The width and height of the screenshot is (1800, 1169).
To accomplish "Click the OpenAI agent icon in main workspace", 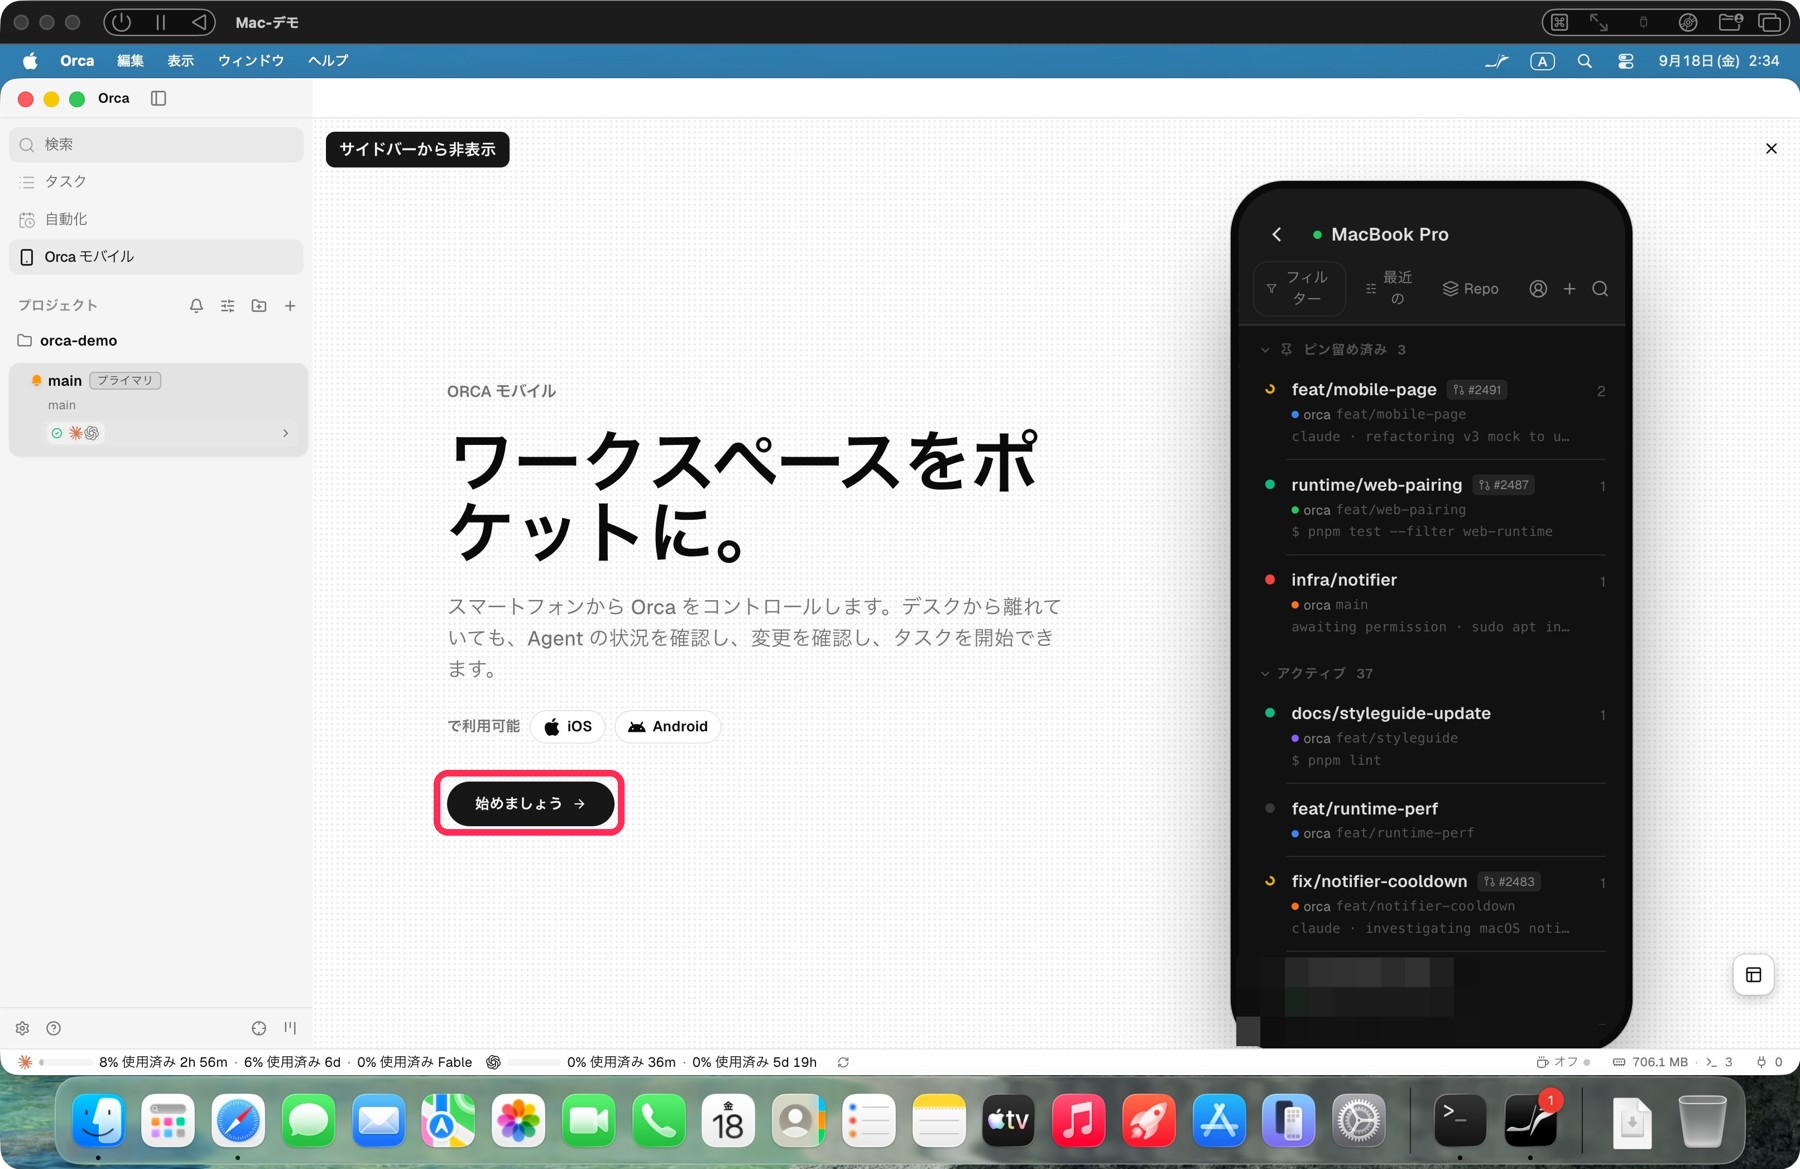I will point(92,433).
